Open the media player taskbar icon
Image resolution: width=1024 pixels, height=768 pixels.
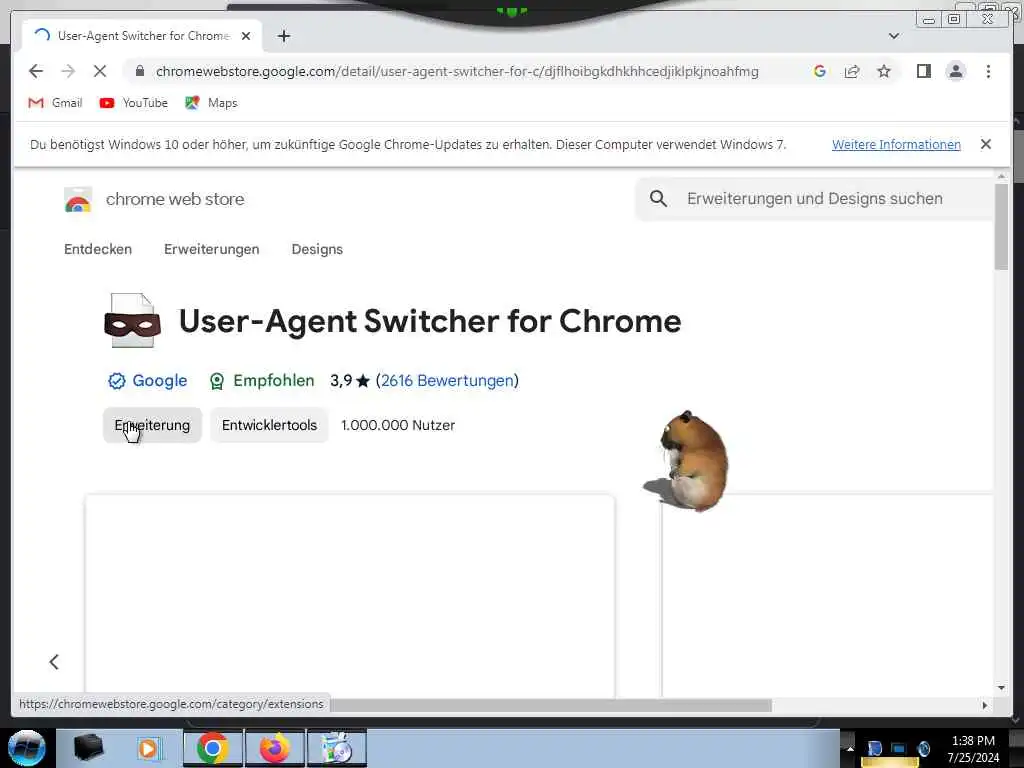pyautogui.click(x=149, y=748)
